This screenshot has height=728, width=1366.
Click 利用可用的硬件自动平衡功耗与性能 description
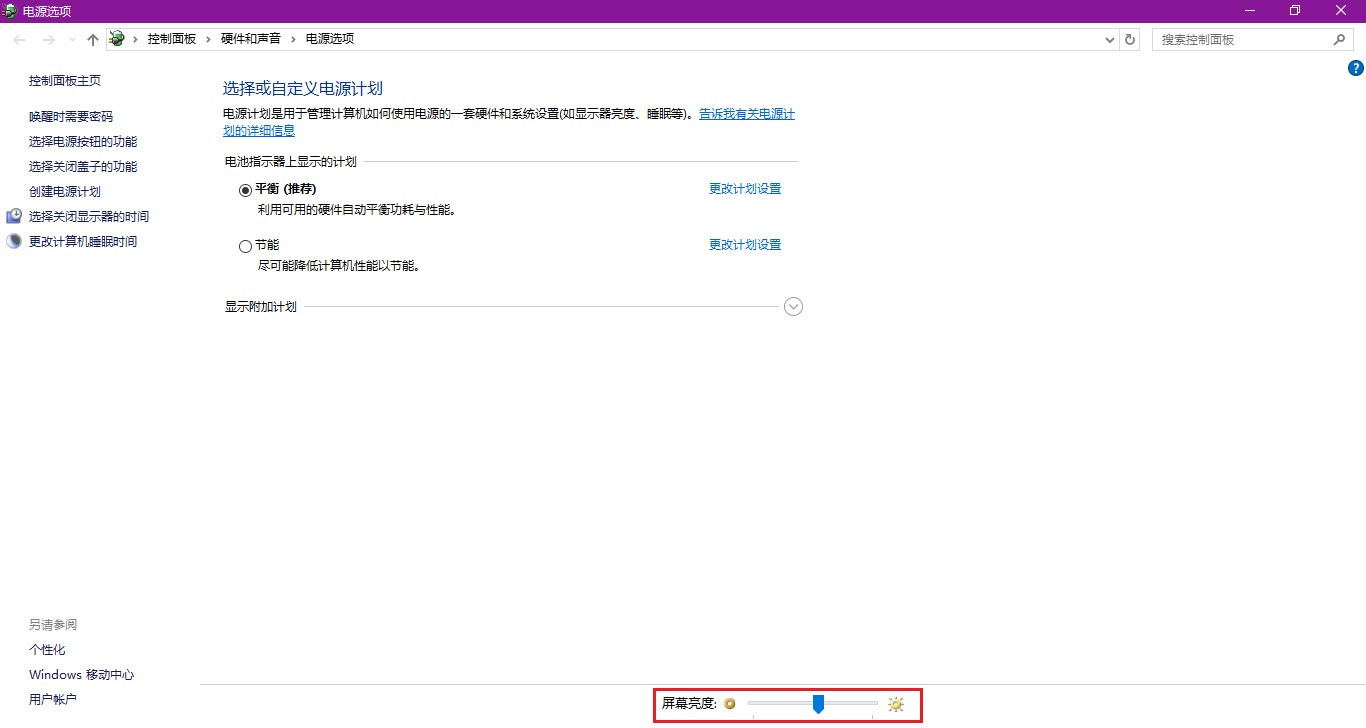pyautogui.click(x=356, y=211)
